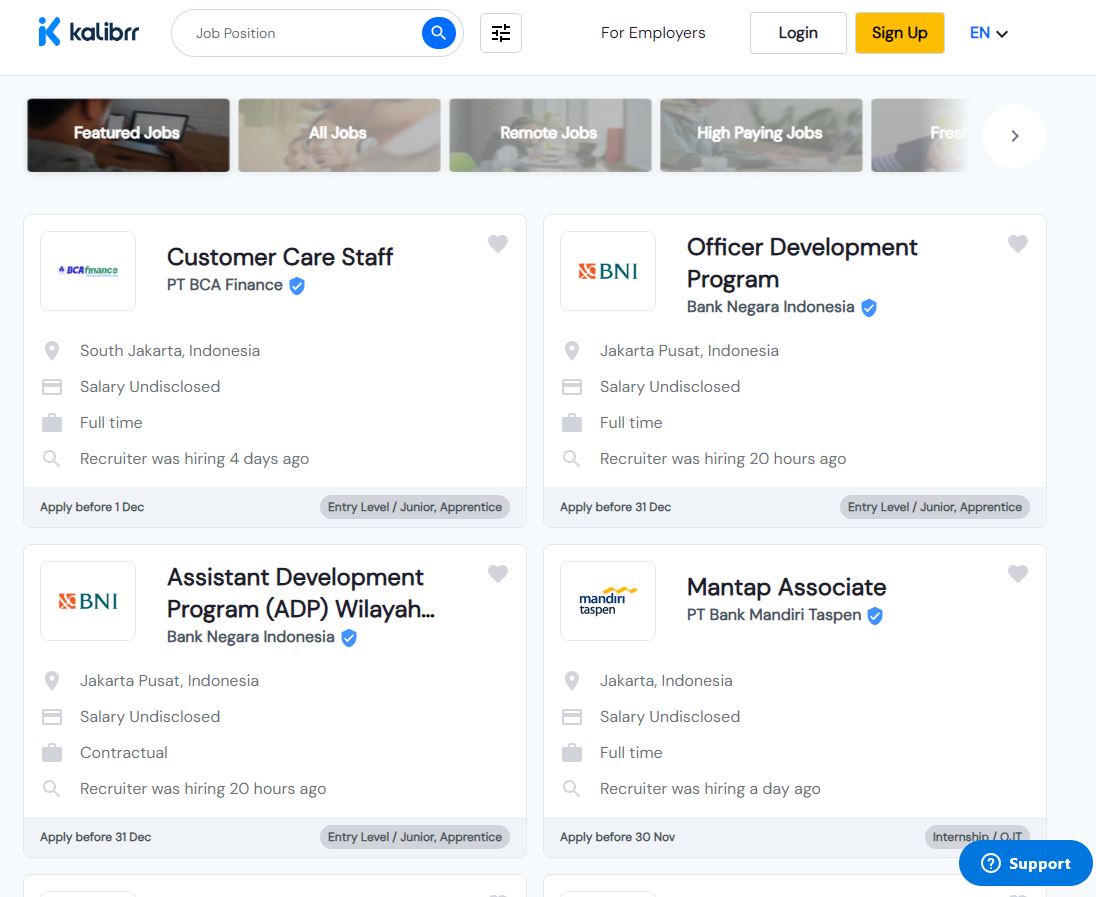Click 'Contractual' employment type text

click(124, 752)
